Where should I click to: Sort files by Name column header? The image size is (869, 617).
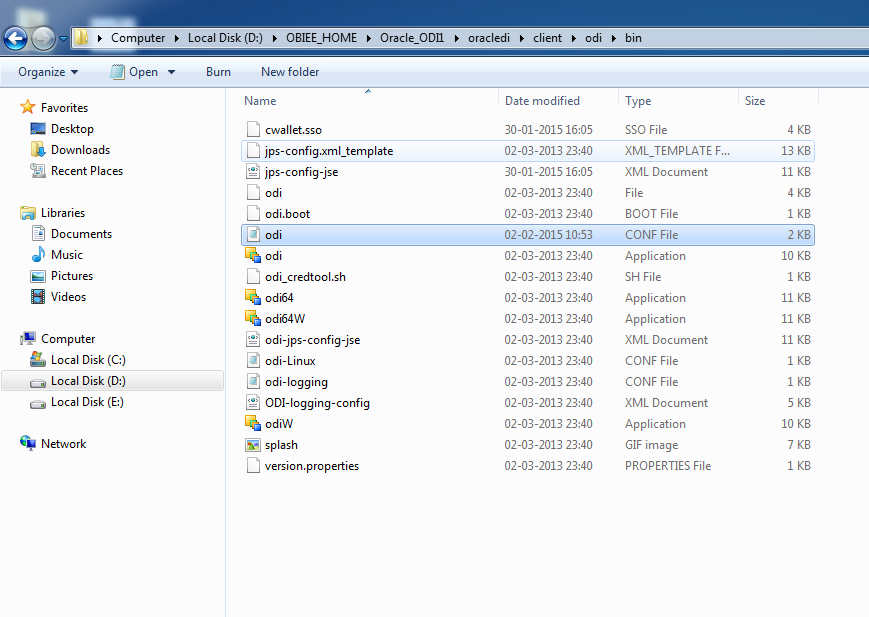click(260, 101)
